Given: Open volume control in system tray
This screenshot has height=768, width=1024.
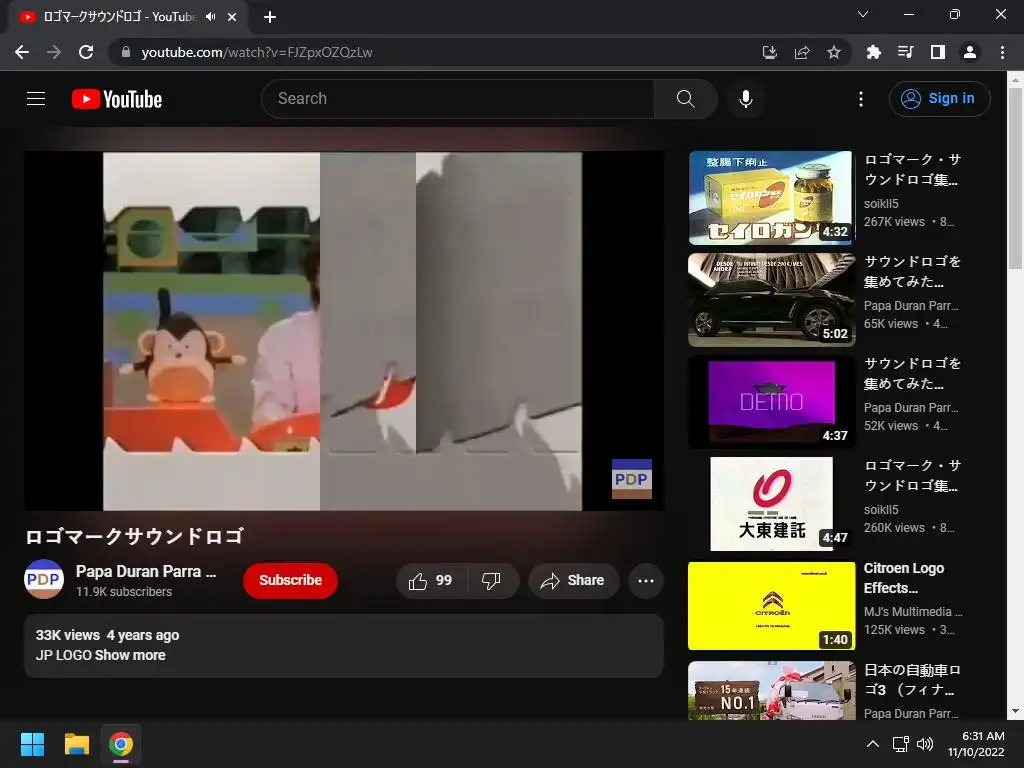Looking at the screenshot, I should tap(925, 744).
